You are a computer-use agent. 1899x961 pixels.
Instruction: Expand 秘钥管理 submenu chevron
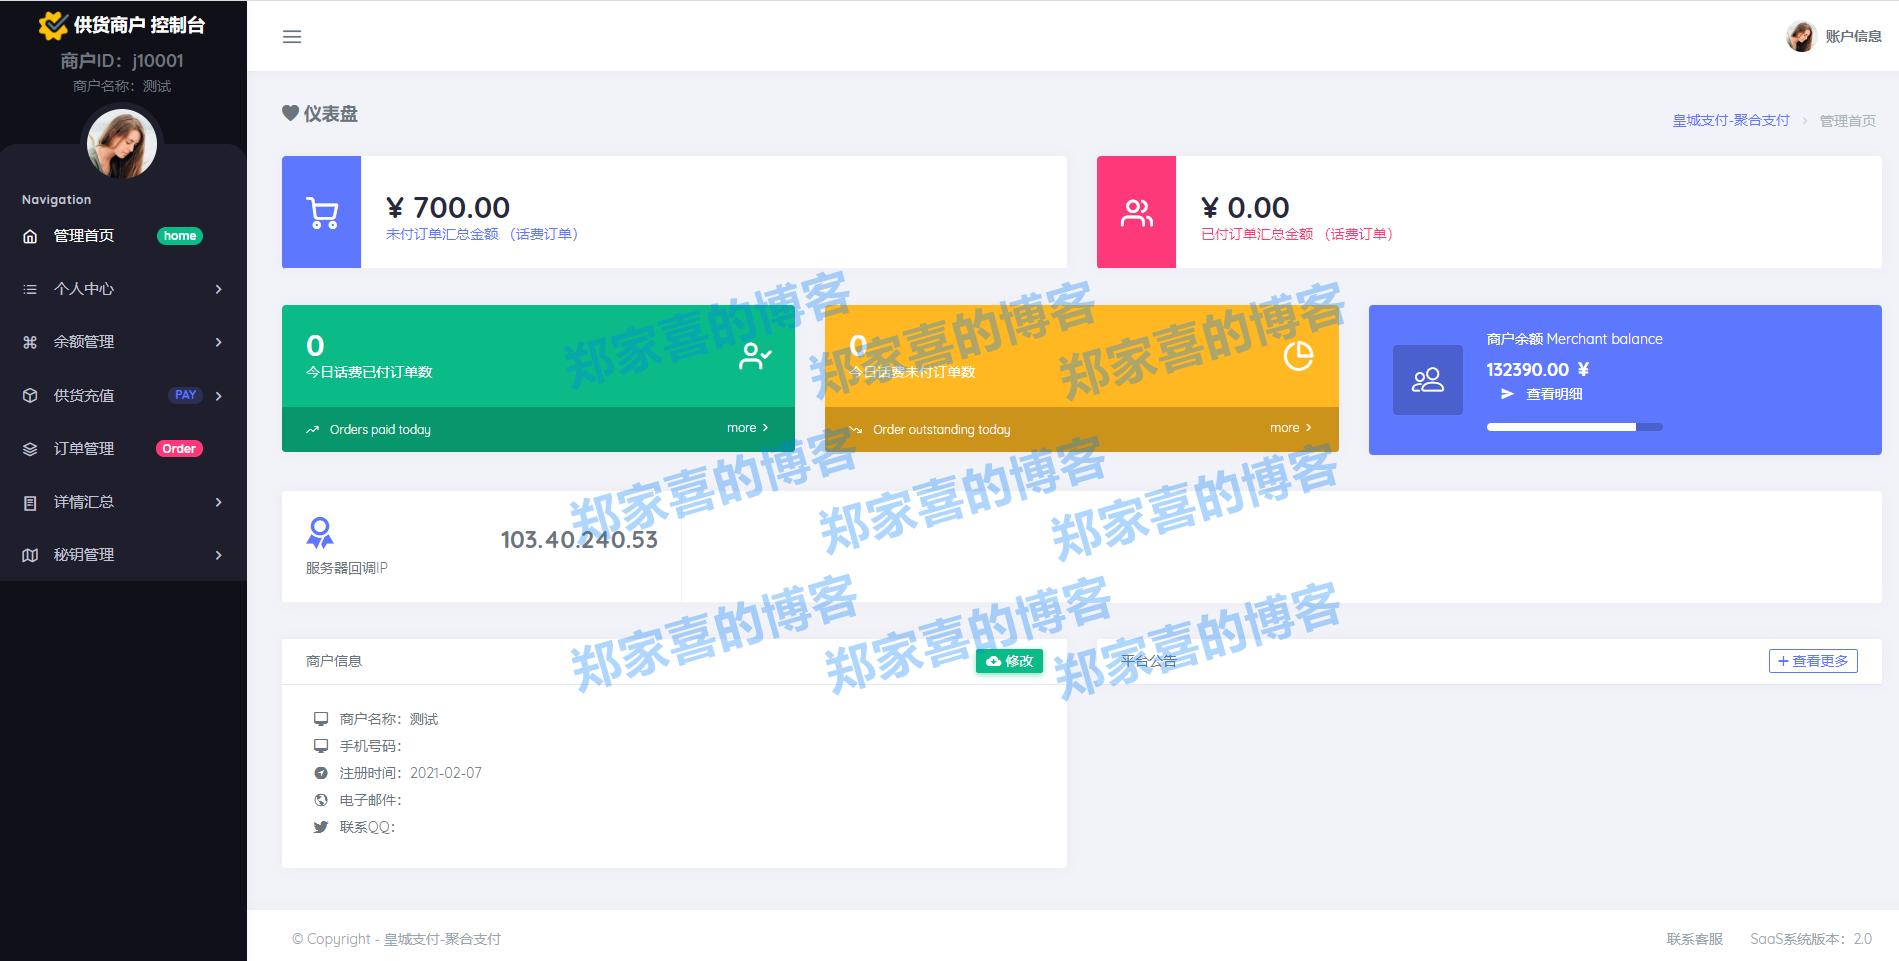click(218, 555)
